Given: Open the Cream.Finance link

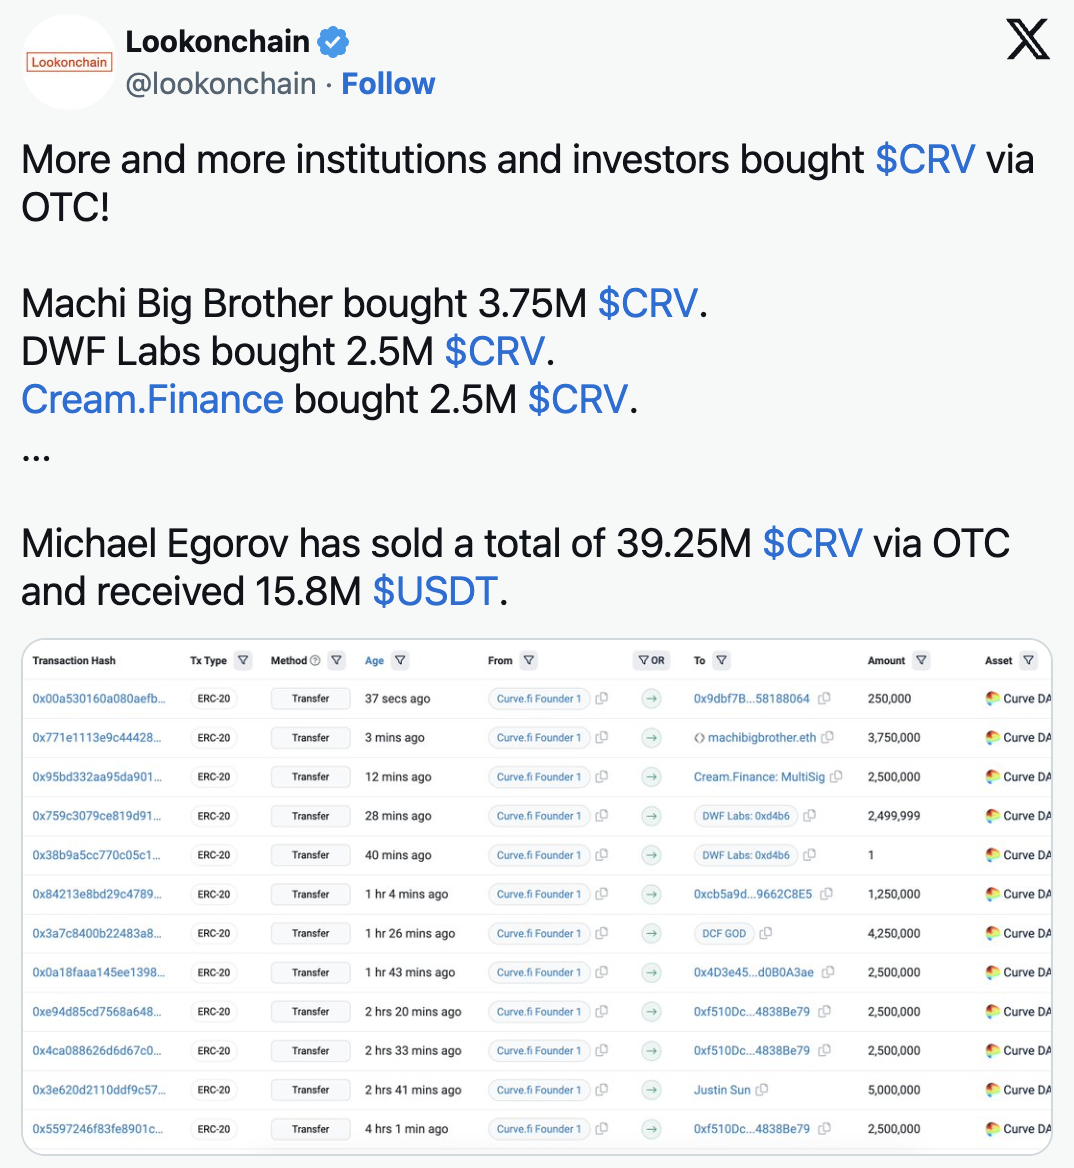Looking at the screenshot, I should pos(152,400).
